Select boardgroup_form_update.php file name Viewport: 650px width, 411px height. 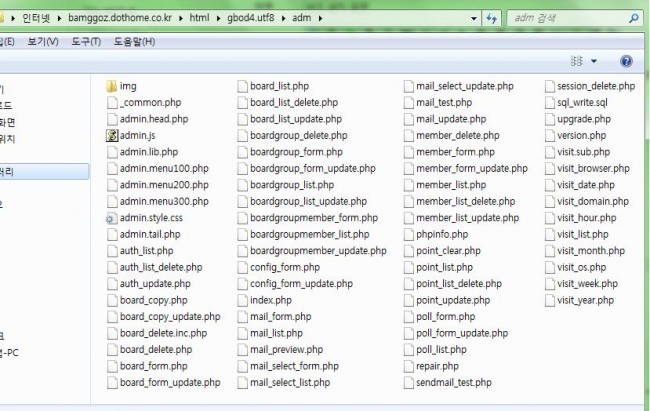pyautogui.click(x=313, y=169)
